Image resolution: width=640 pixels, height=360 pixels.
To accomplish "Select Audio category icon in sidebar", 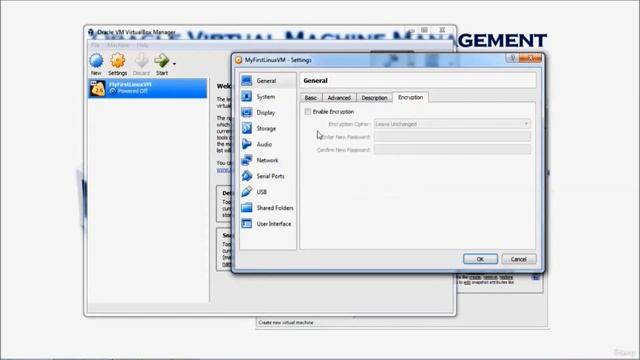I will (247, 144).
